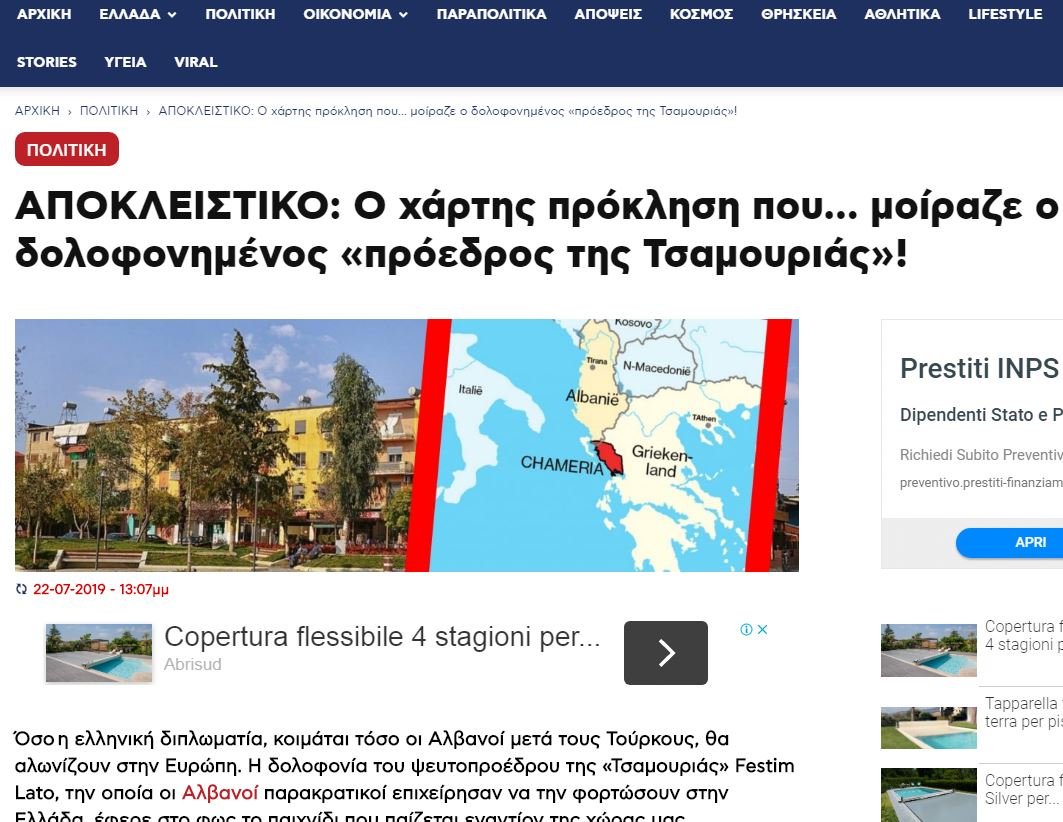
Task: Click the Chameria map article image
Action: click(x=406, y=445)
